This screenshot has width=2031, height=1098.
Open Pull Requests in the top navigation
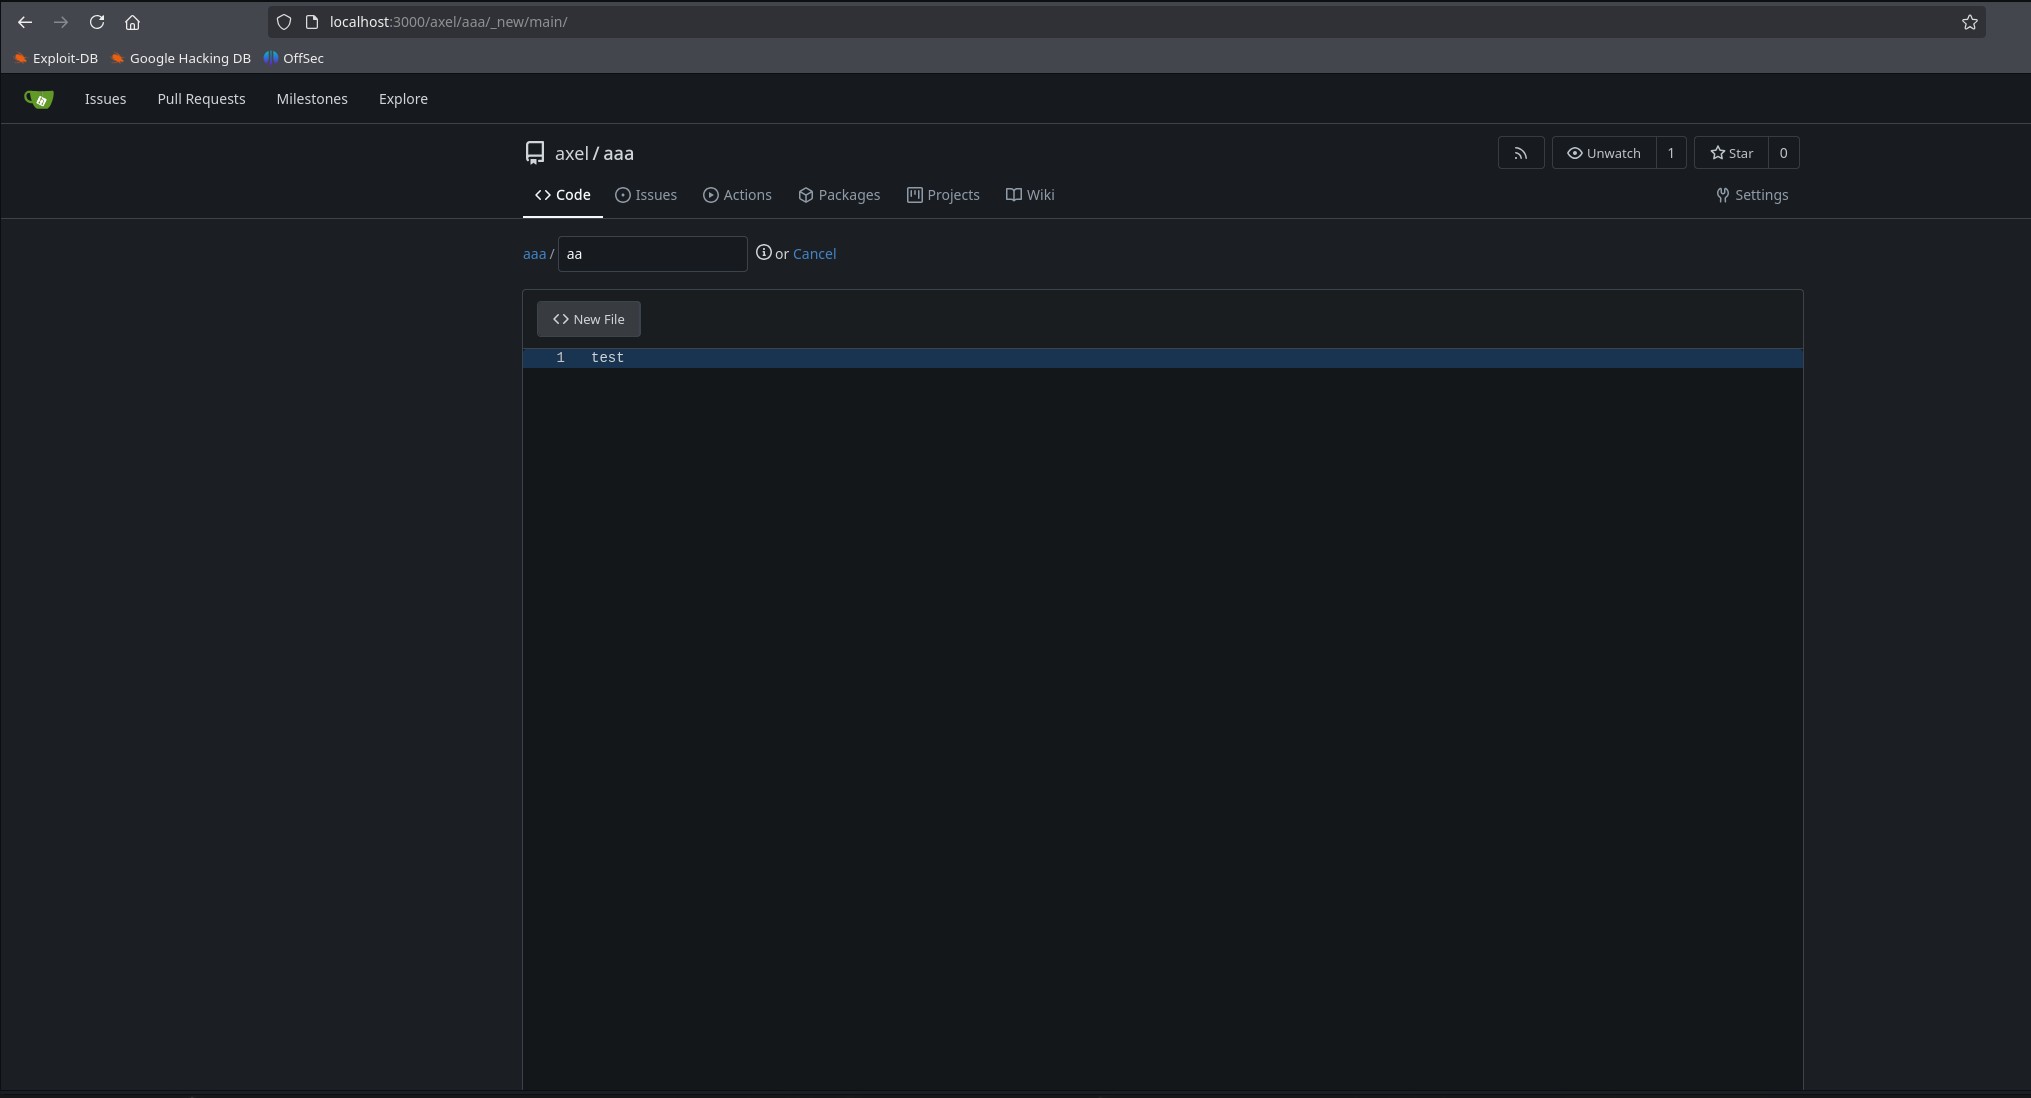click(x=201, y=99)
